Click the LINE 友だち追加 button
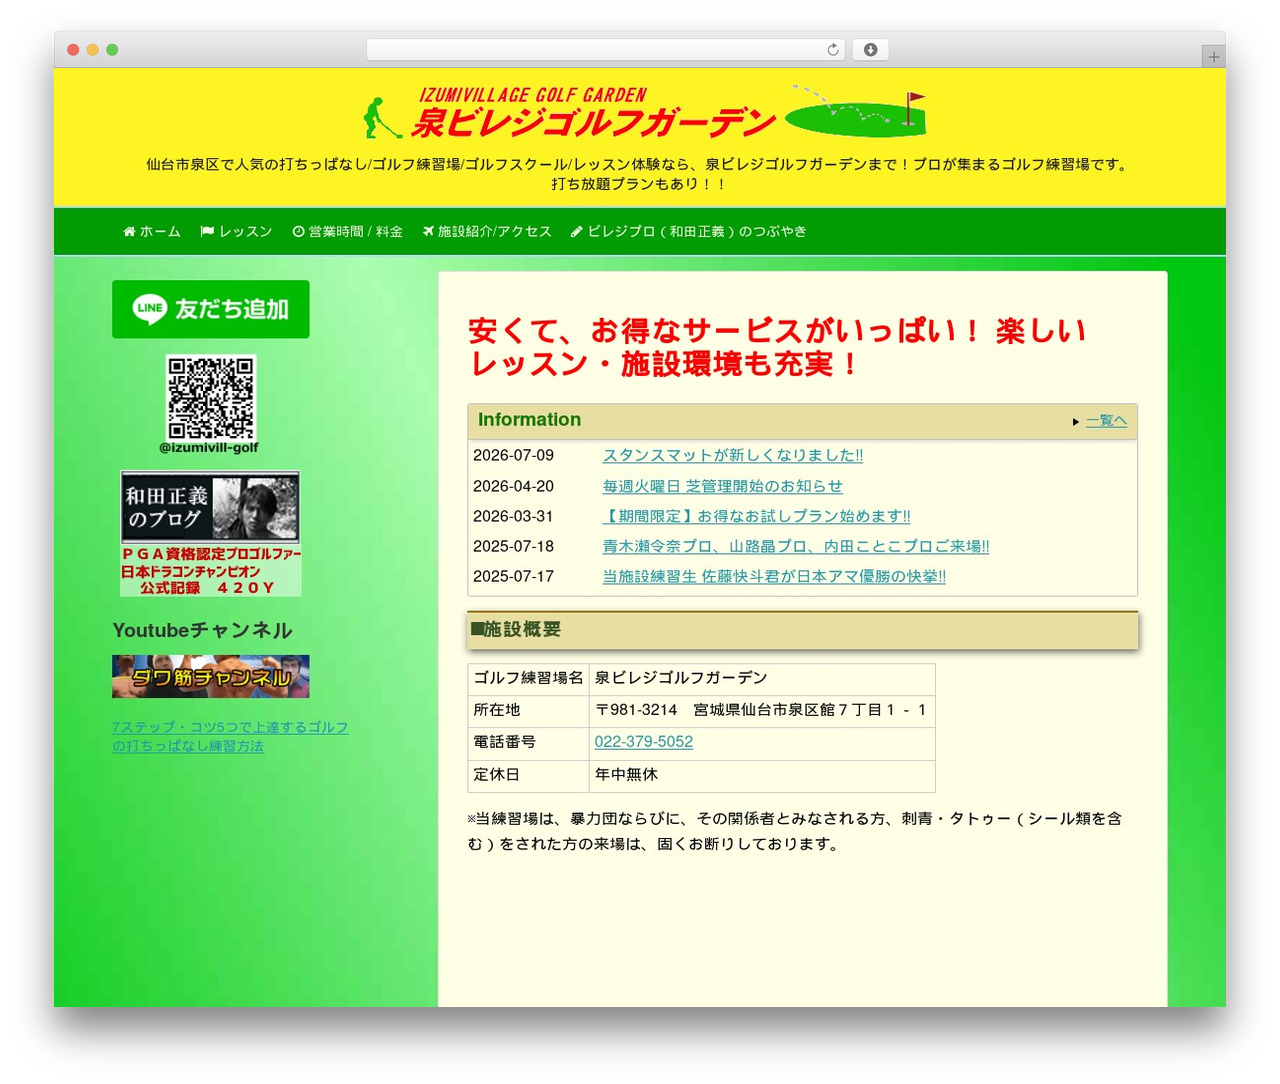The height and width of the screenshot is (1084, 1280). [211, 309]
